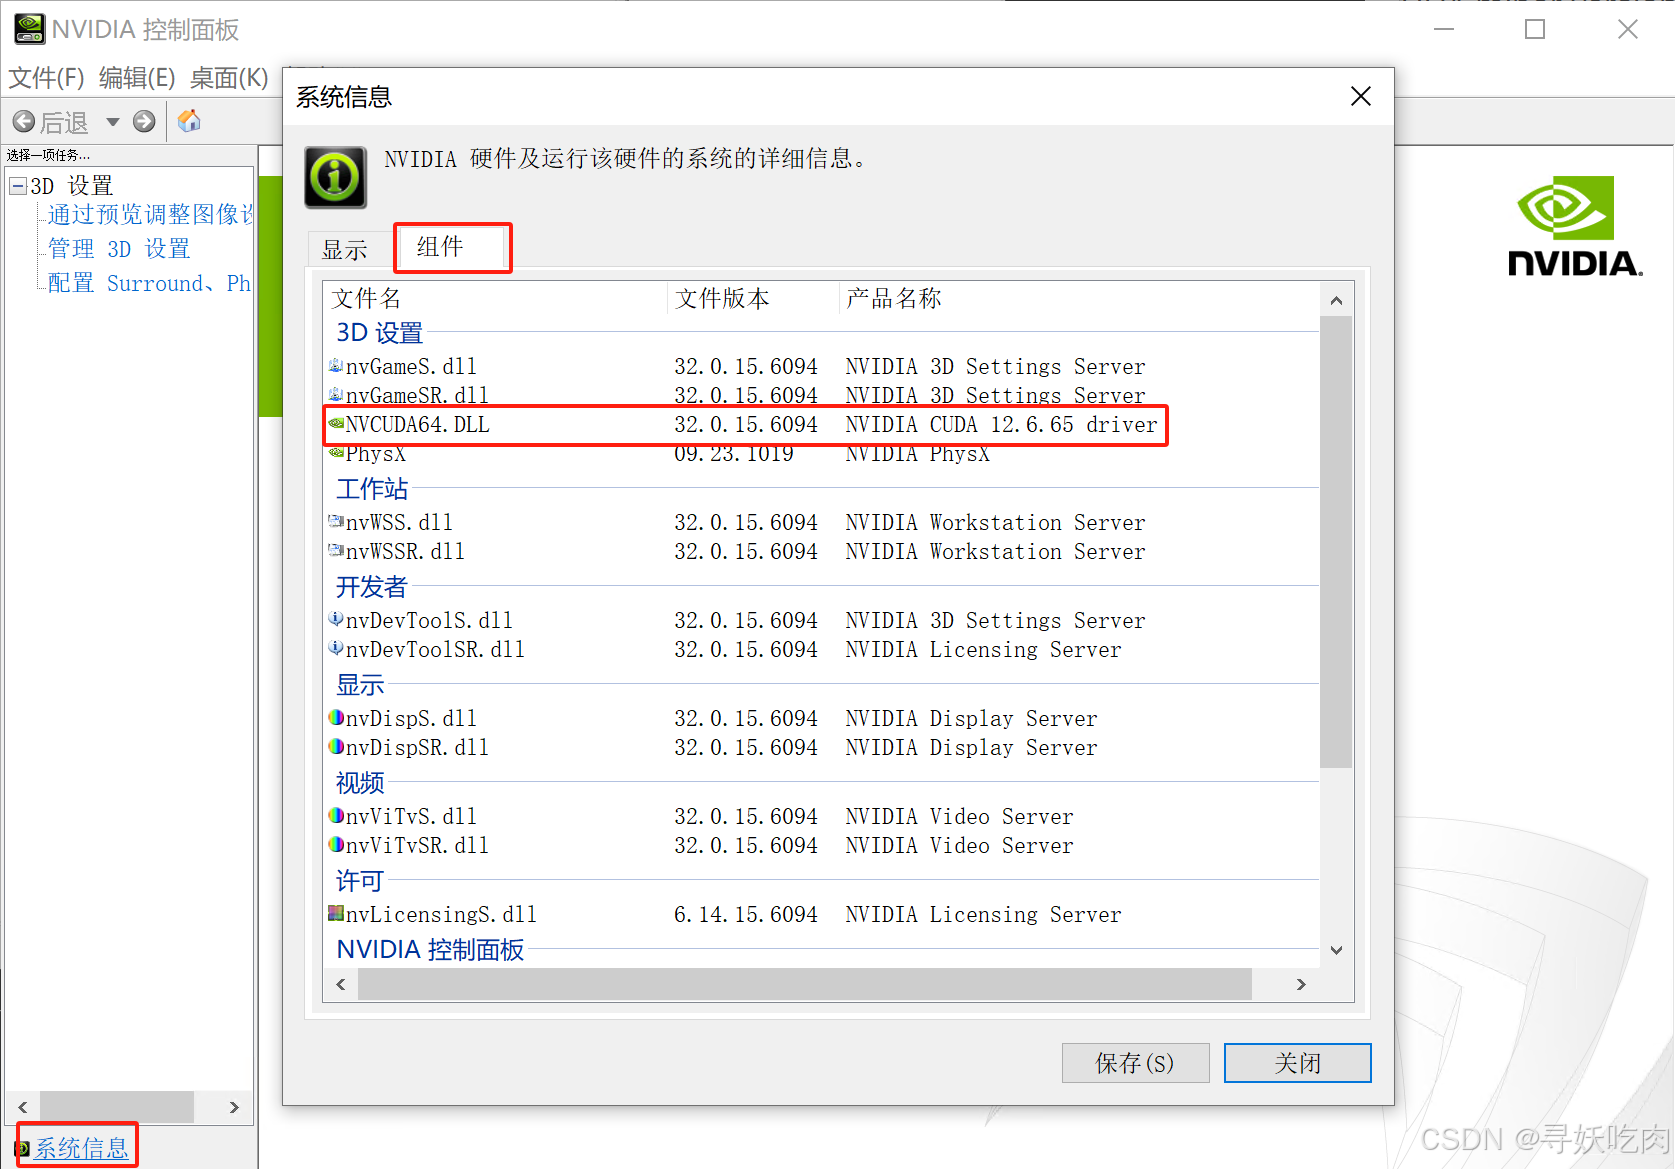
Task: Click the PhysX file icon
Action: tap(336, 453)
